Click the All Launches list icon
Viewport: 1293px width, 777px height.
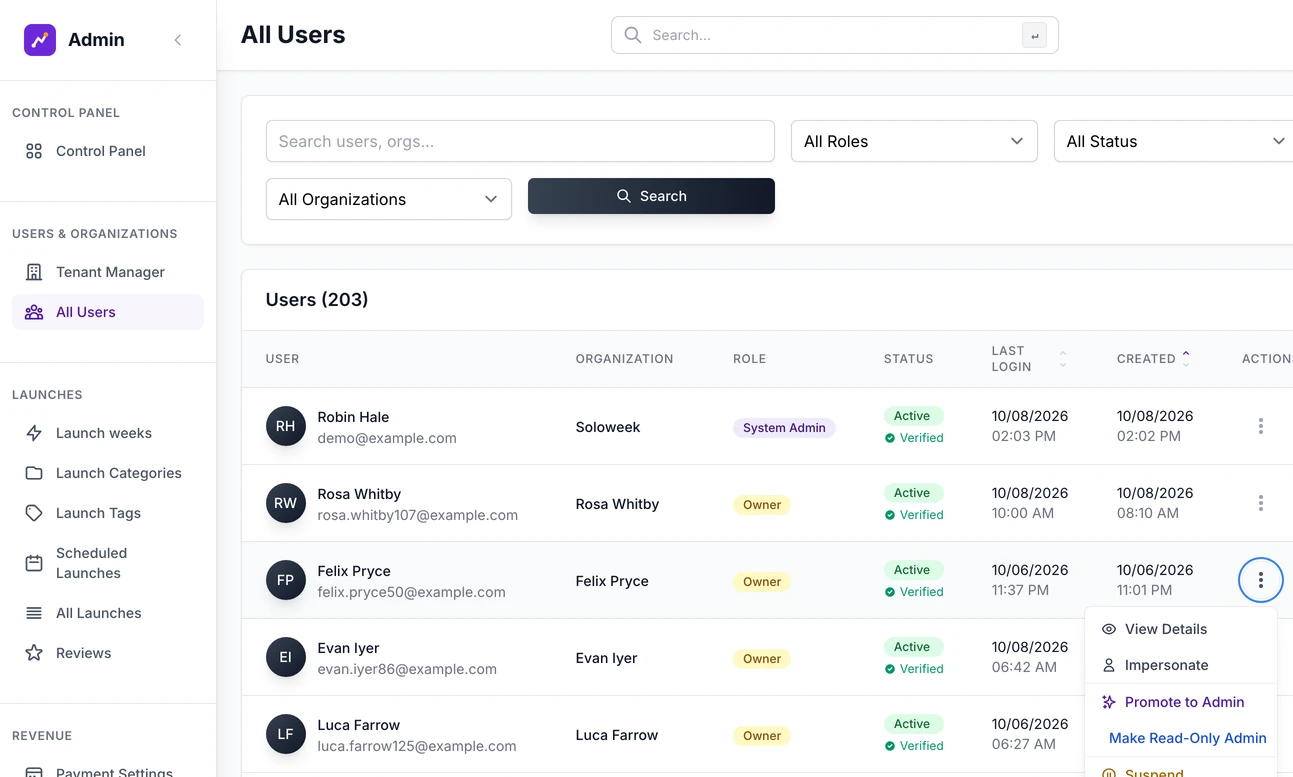[x=34, y=613]
